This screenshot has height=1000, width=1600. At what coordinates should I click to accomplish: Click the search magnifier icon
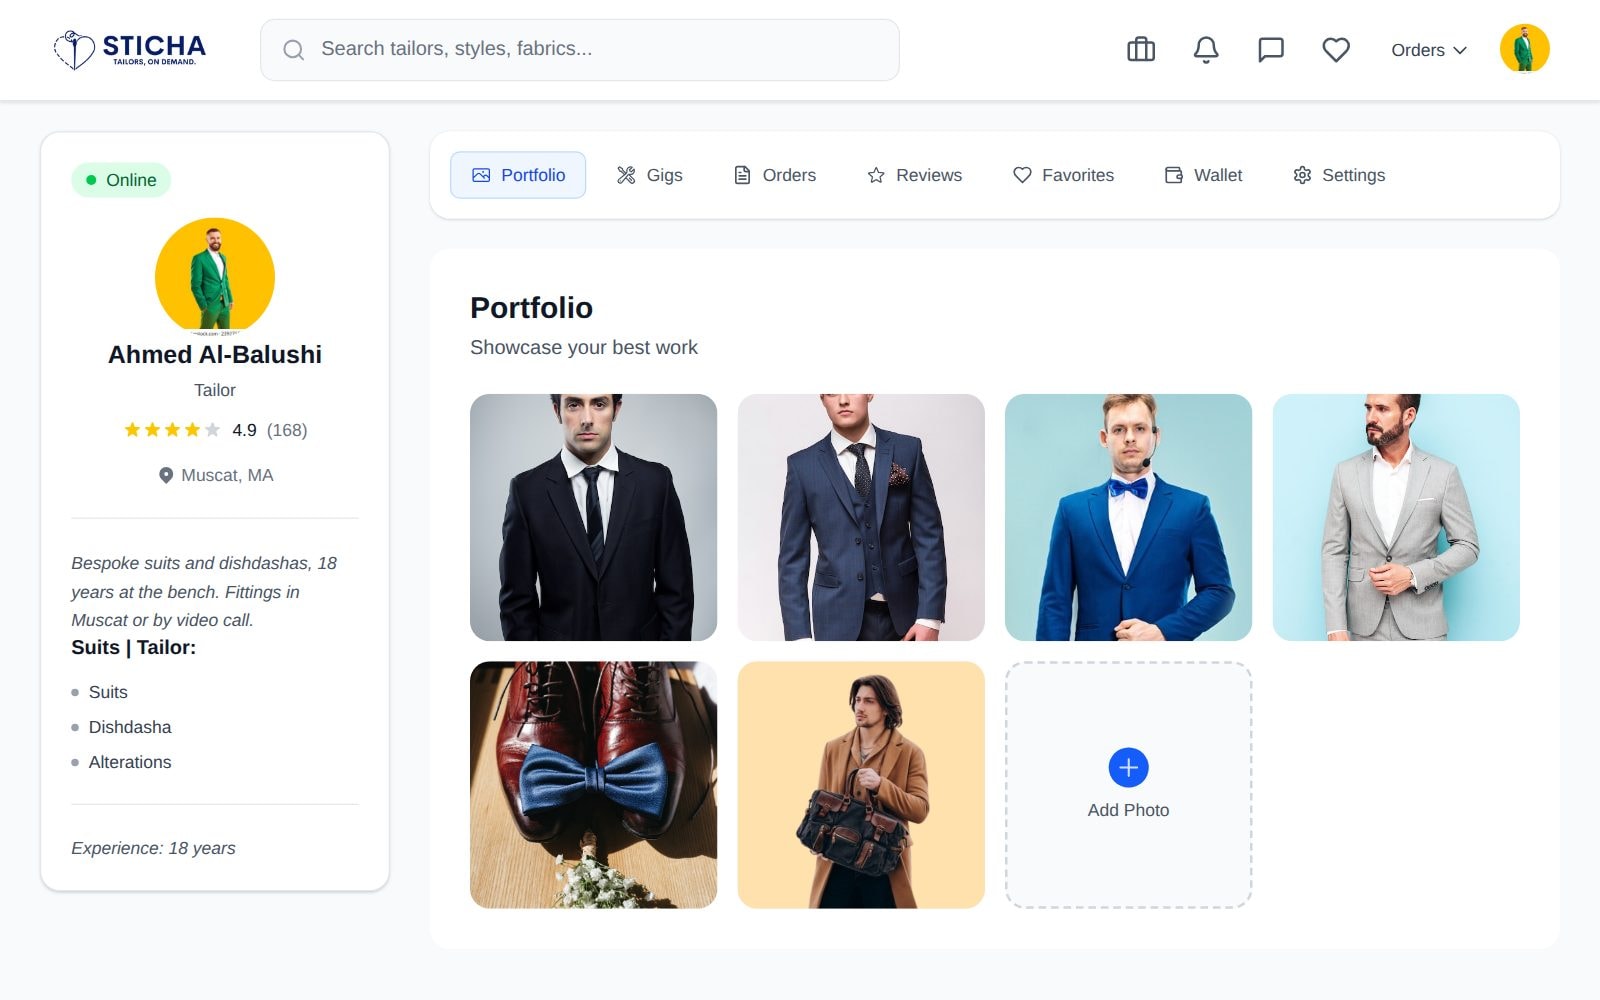(293, 50)
